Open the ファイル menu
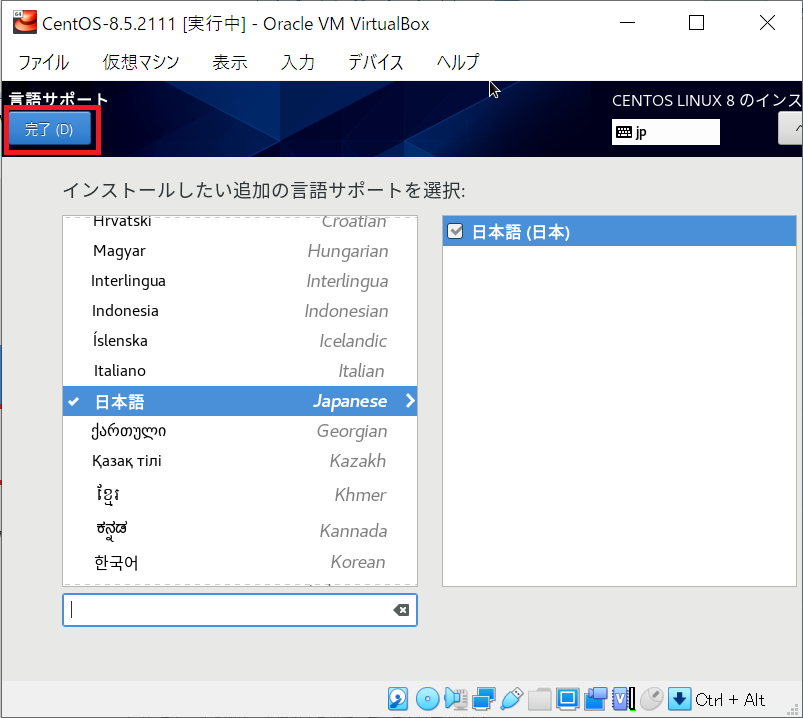Image resolution: width=803 pixels, height=718 pixels. click(x=44, y=62)
